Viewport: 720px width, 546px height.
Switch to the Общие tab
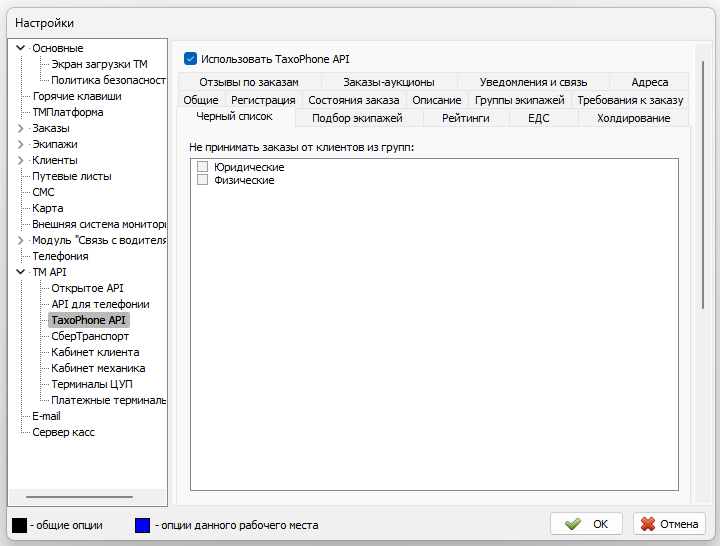point(201,100)
